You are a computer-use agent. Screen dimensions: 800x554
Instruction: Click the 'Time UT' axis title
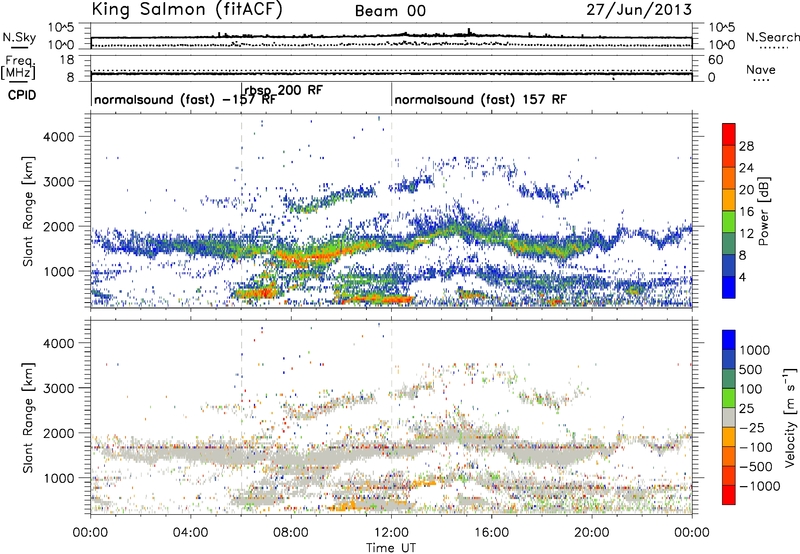[391, 548]
